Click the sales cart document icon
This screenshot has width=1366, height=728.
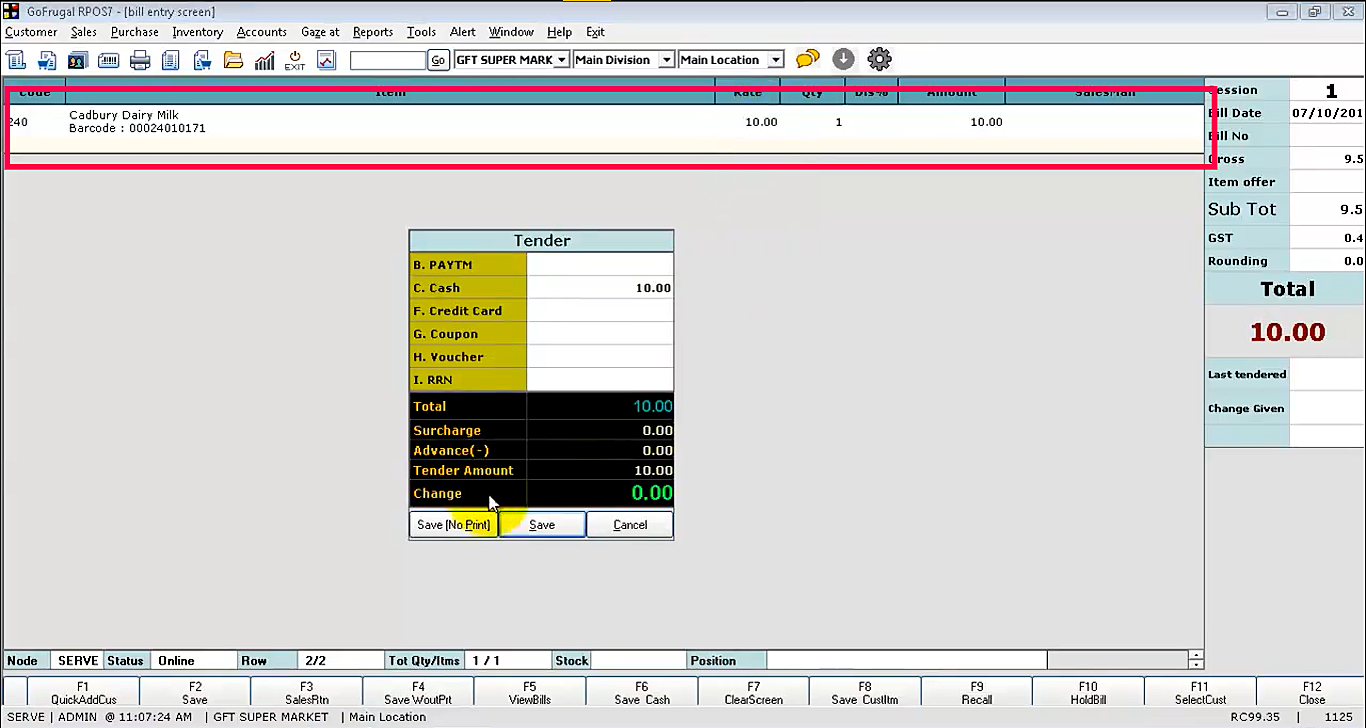[46, 60]
